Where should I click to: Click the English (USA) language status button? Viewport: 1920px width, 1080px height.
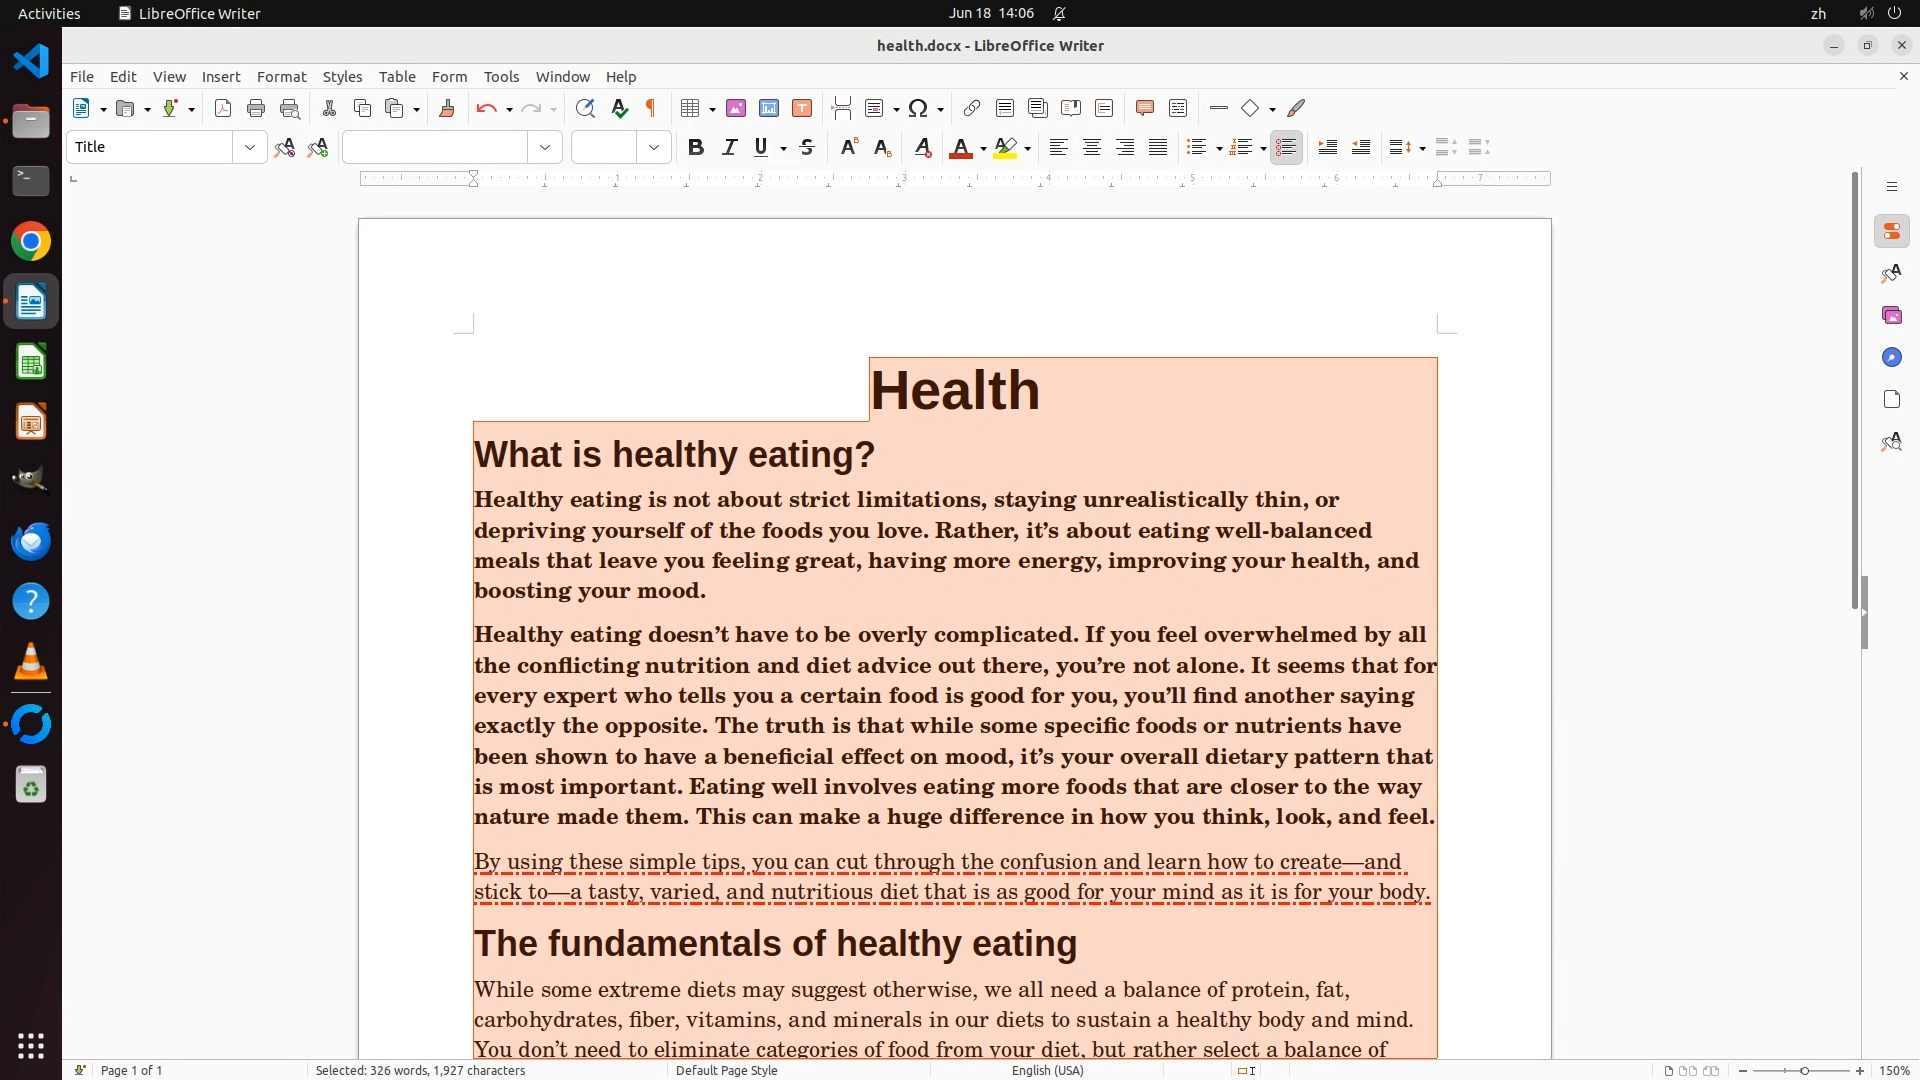coord(1047,1071)
